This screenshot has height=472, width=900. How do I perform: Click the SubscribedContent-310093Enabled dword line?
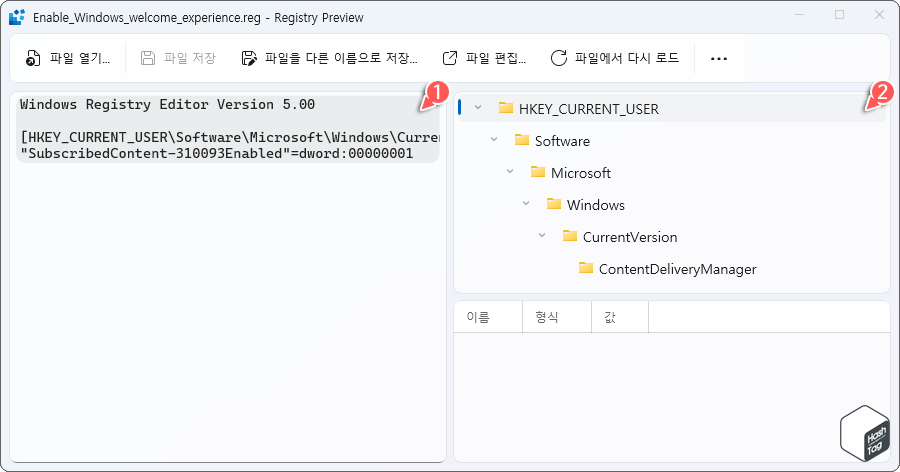click(x=216, y=153)
